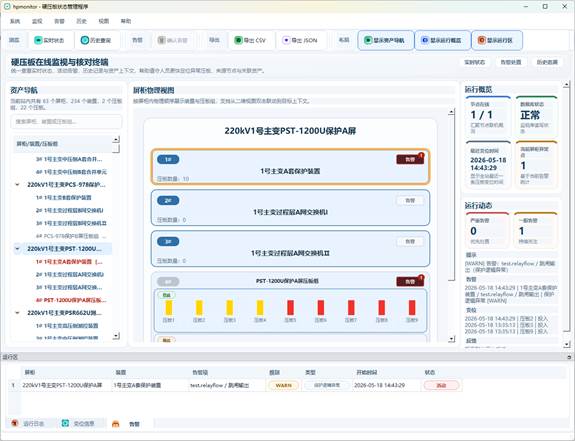Collapse the 220kV1号主变PST-1200U tree node
This screenshot has height=441, width=575.
point(17,249)
